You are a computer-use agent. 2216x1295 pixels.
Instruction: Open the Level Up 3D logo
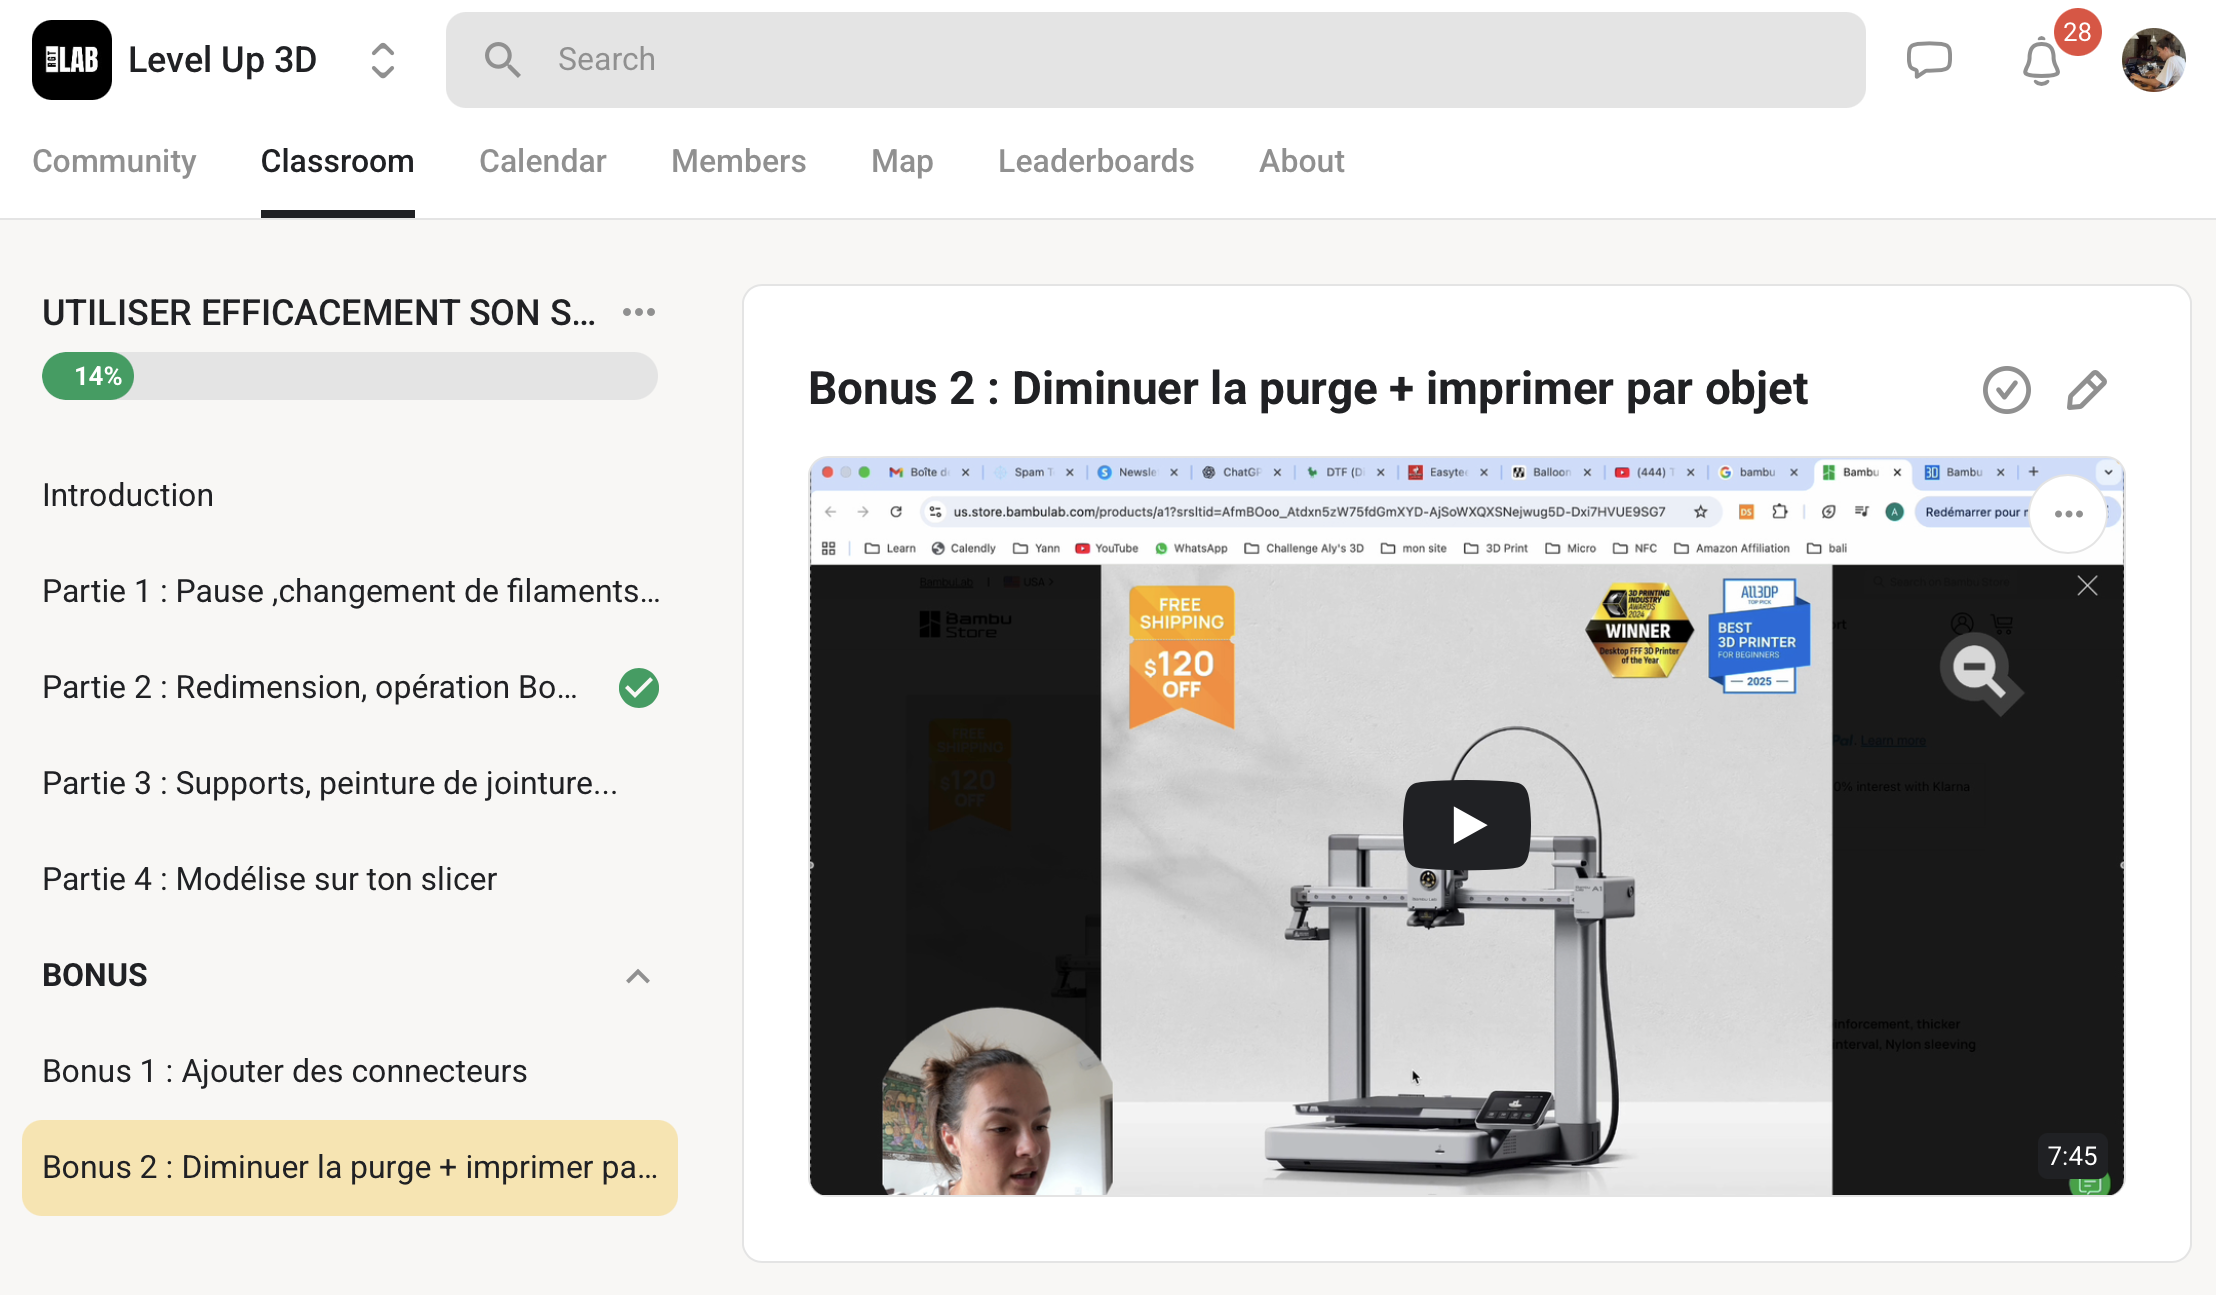click(x=72, y=60)
